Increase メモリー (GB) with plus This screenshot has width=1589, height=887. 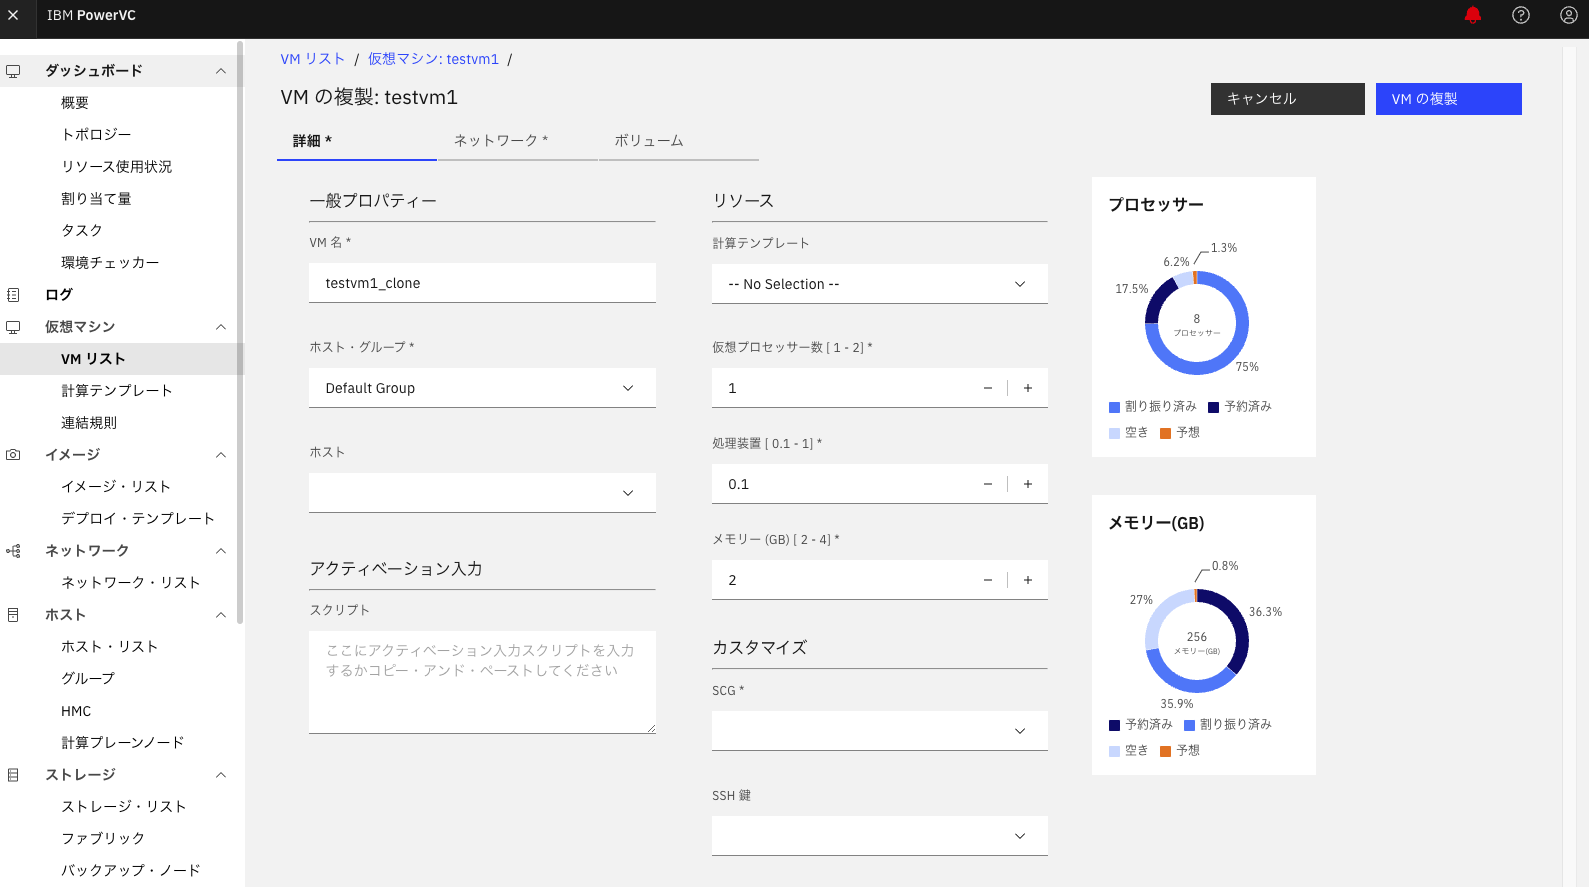tap(1027, 580)
